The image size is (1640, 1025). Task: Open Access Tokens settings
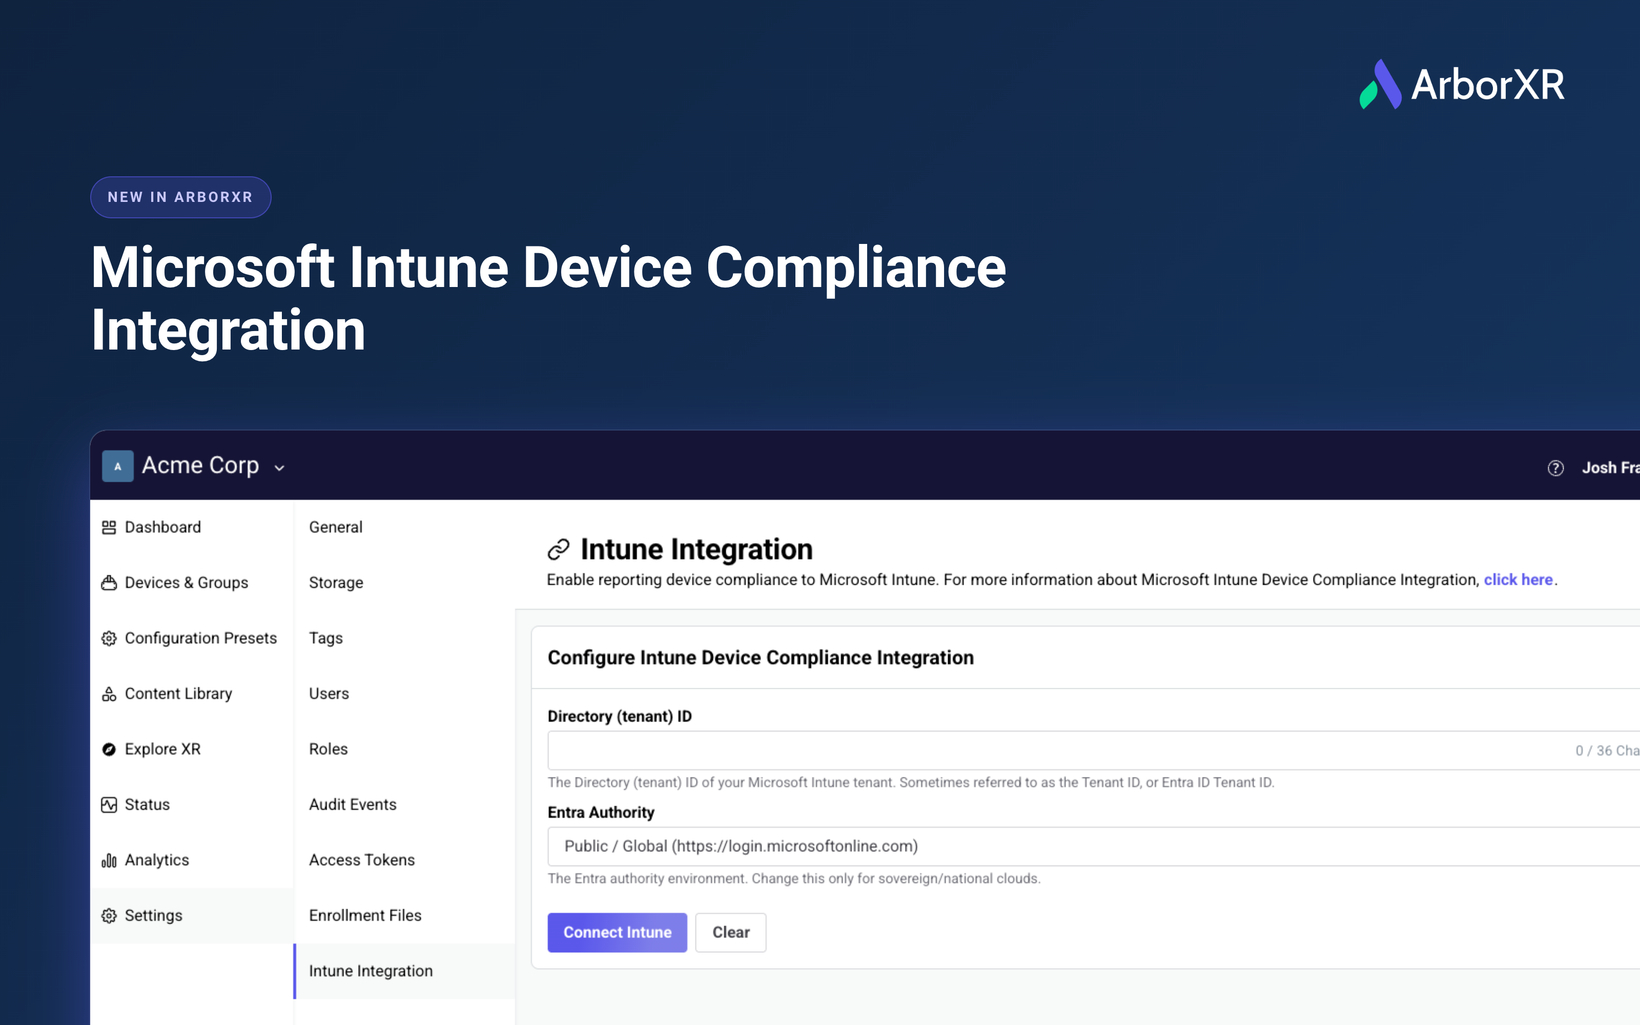[x=404, y=860]
